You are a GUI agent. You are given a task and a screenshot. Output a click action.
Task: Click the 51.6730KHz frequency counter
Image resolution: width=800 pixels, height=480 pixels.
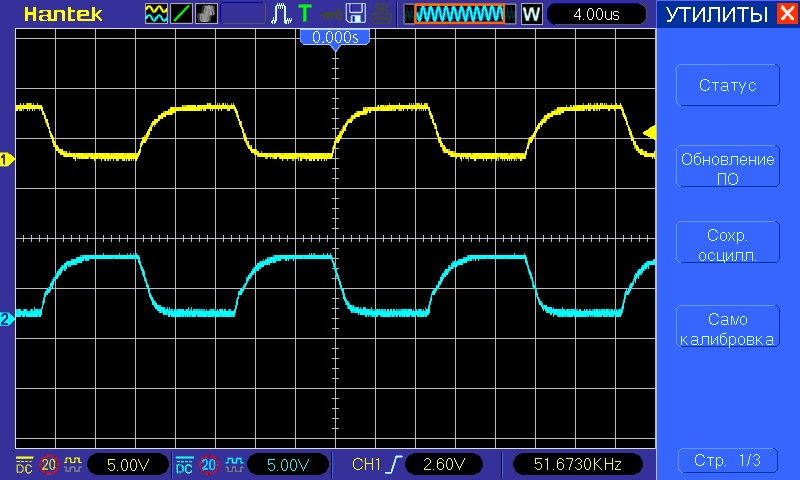(x=578, y=464)
